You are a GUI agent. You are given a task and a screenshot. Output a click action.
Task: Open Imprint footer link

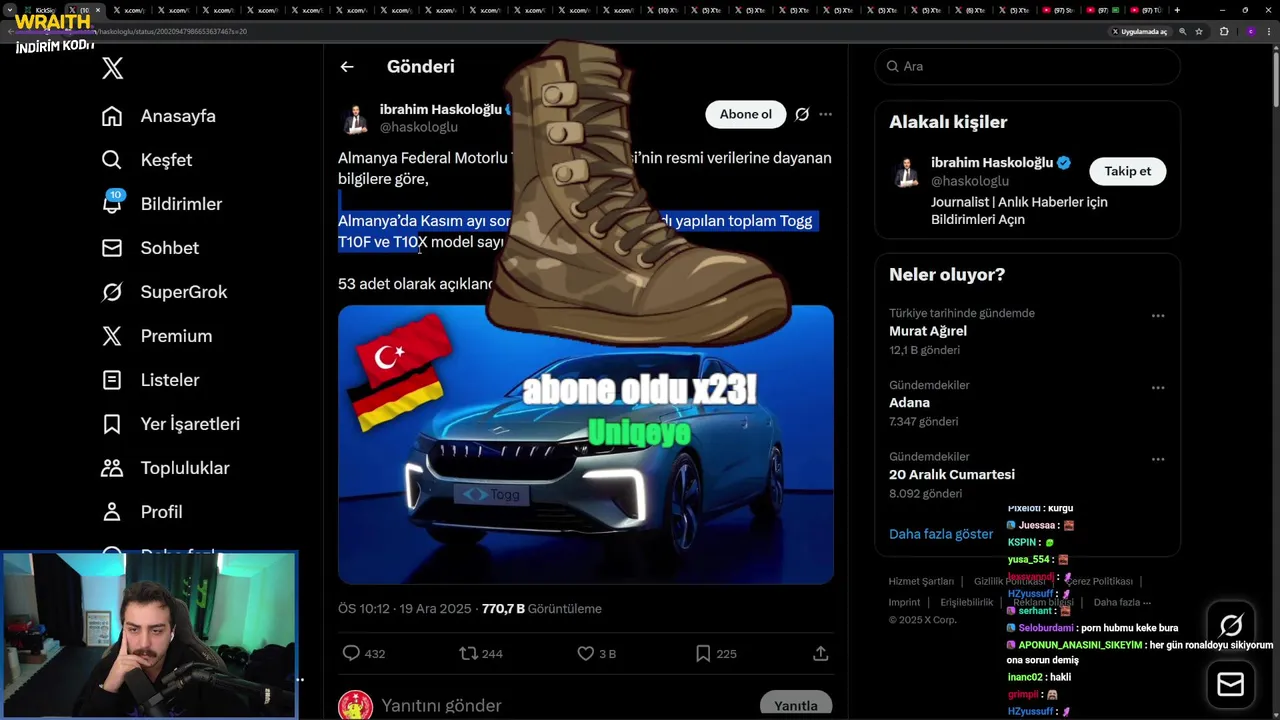coord(904,602)
